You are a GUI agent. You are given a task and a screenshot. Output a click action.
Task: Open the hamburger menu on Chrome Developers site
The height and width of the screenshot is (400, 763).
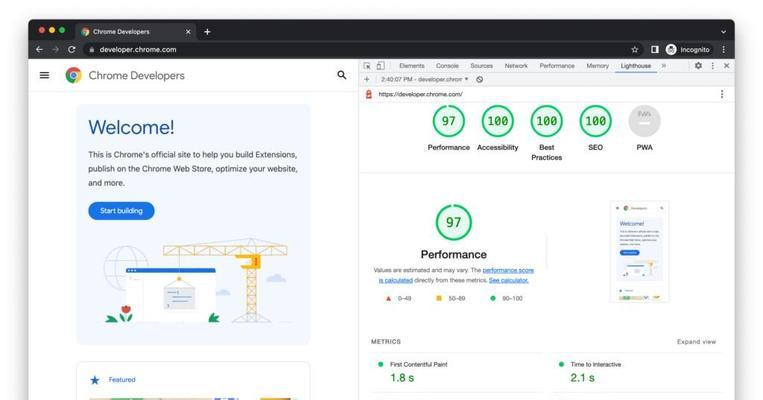44,75
